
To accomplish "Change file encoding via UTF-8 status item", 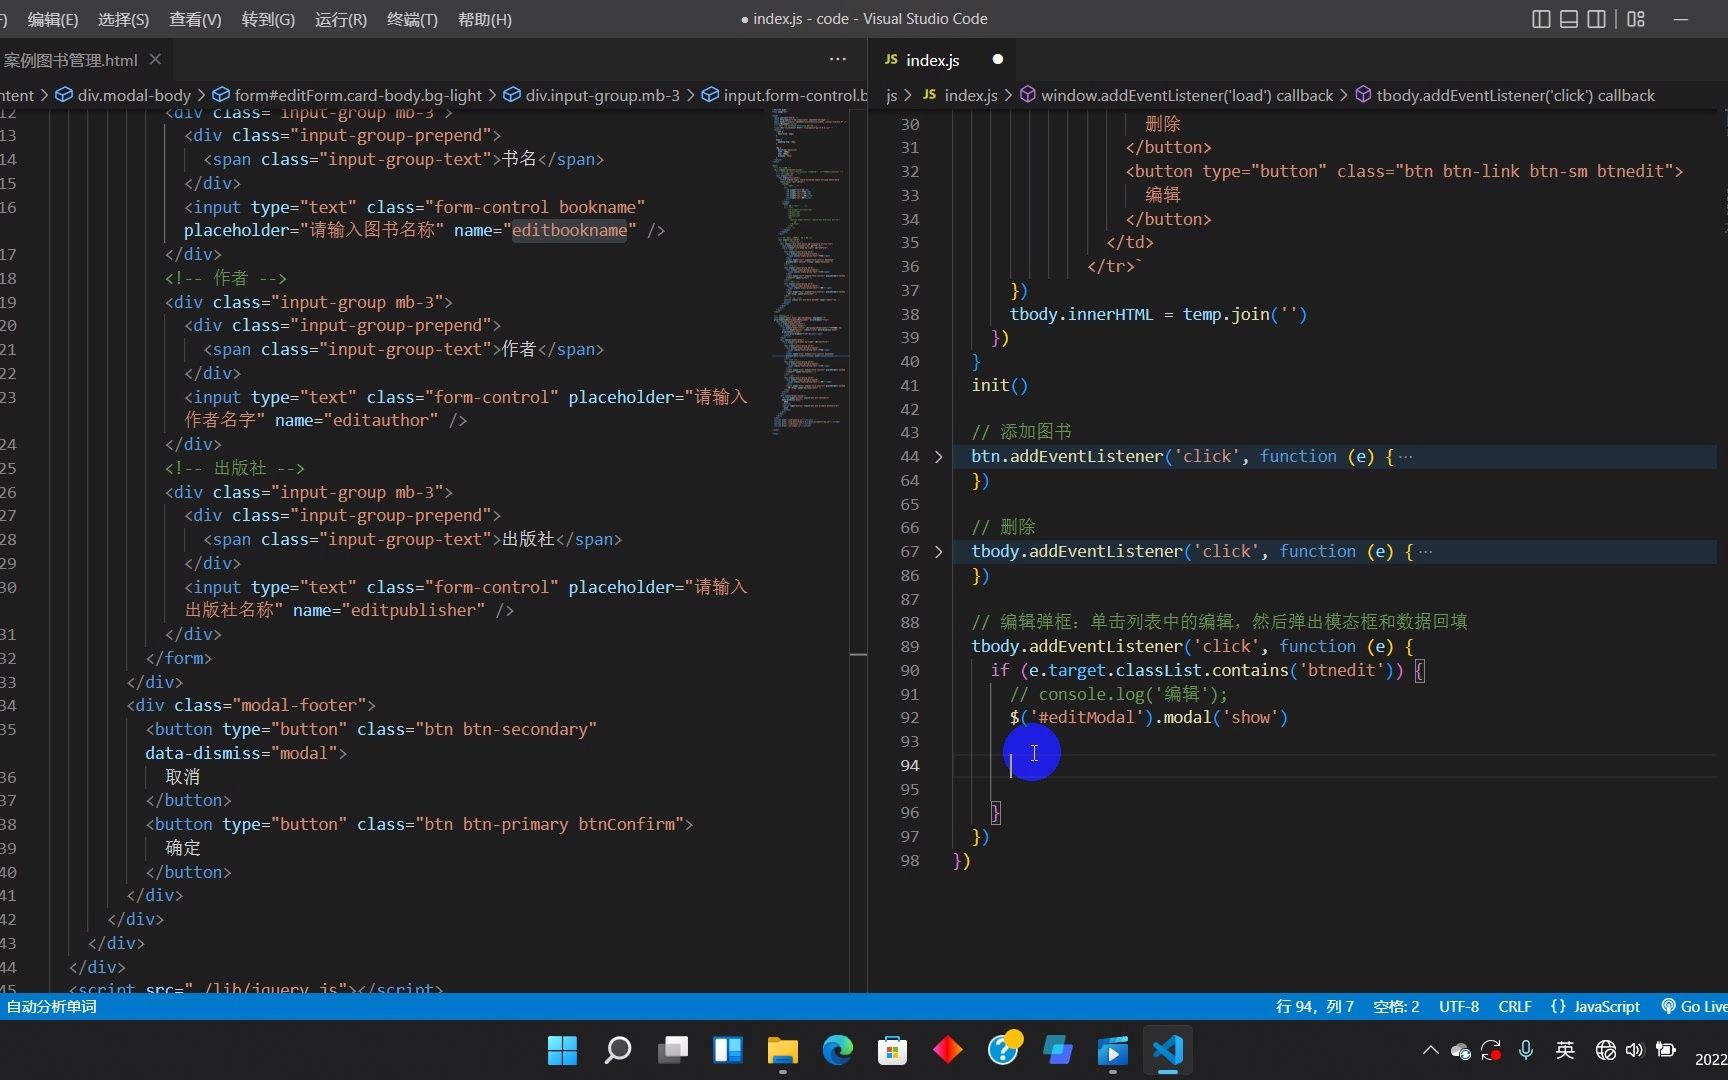I will 1459,1006.
